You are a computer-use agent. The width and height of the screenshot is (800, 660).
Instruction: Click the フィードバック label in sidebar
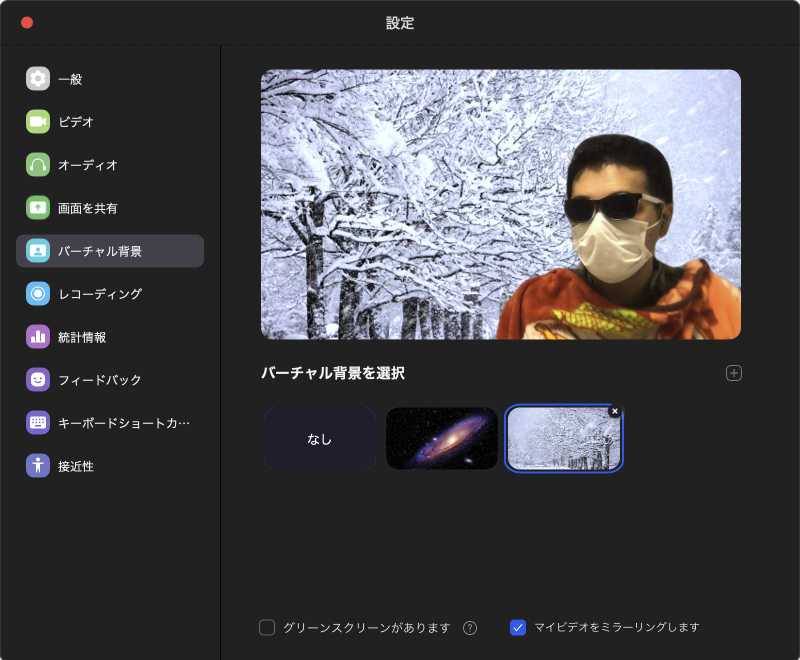(100, 380)
